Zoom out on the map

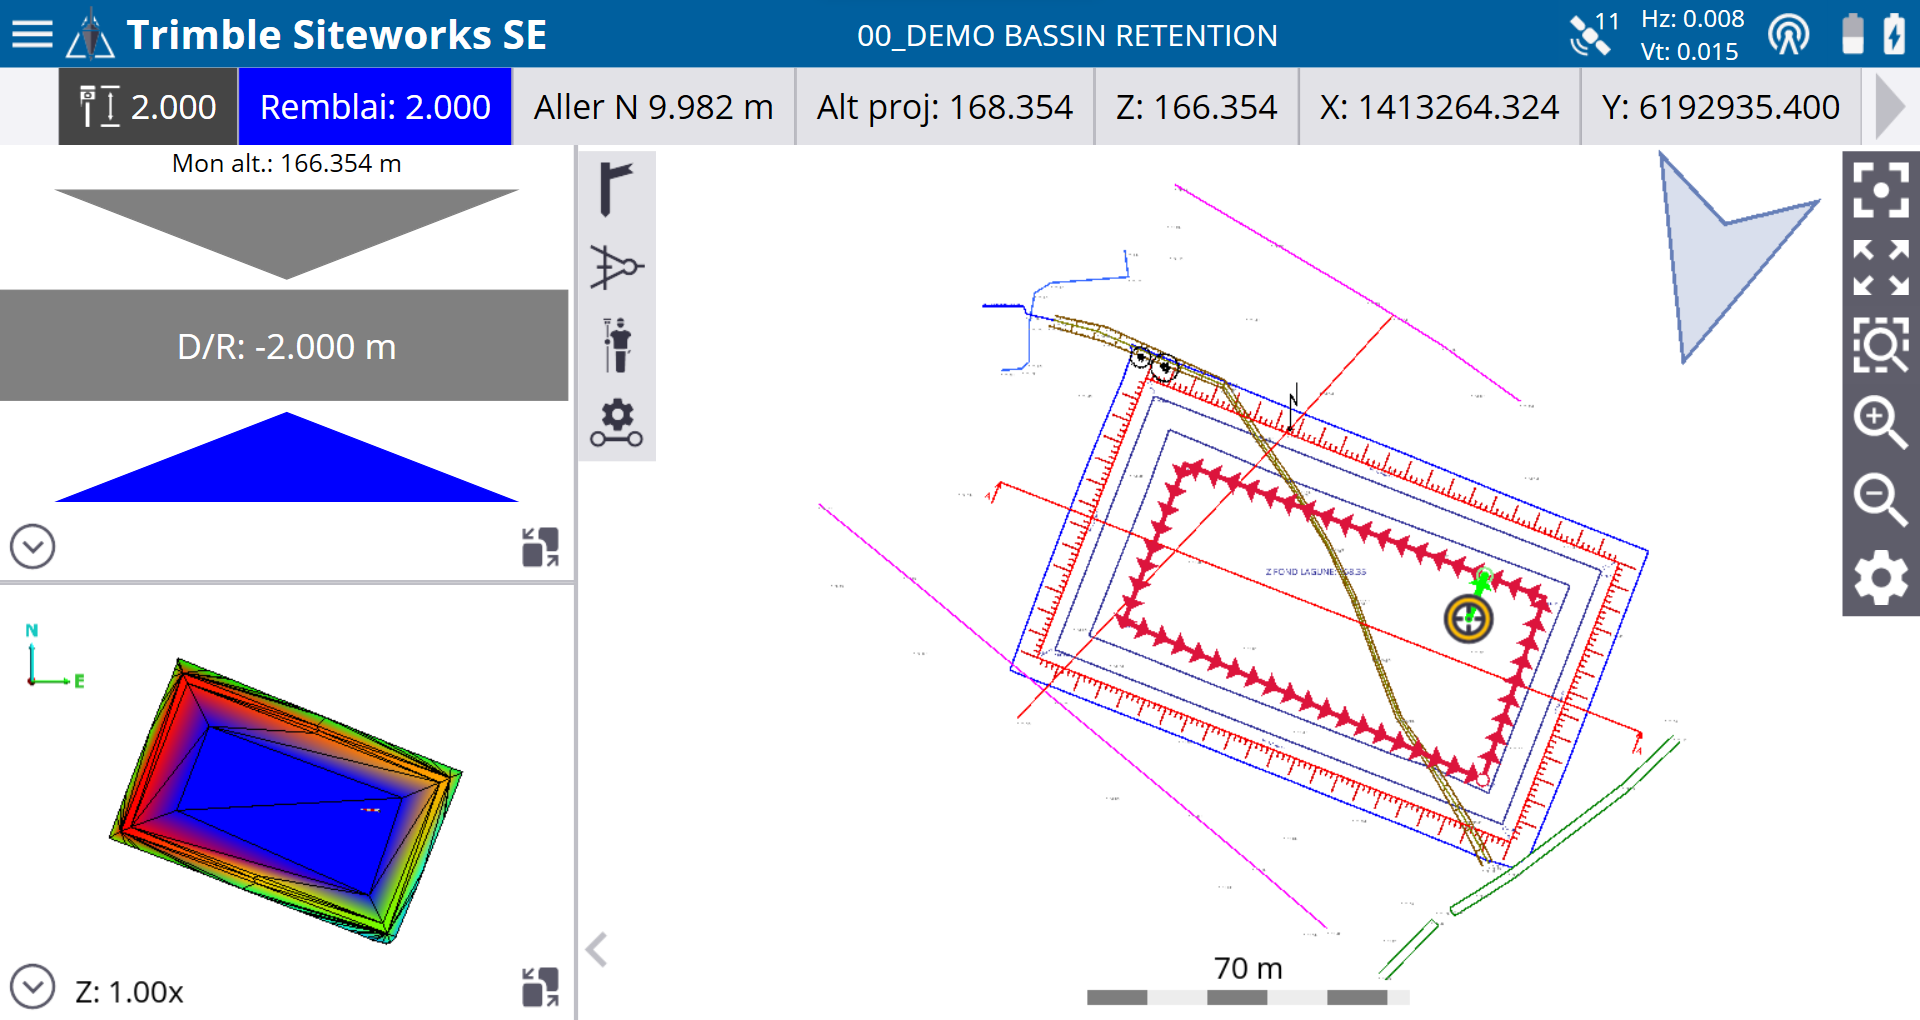click(x=1880, y=500)
